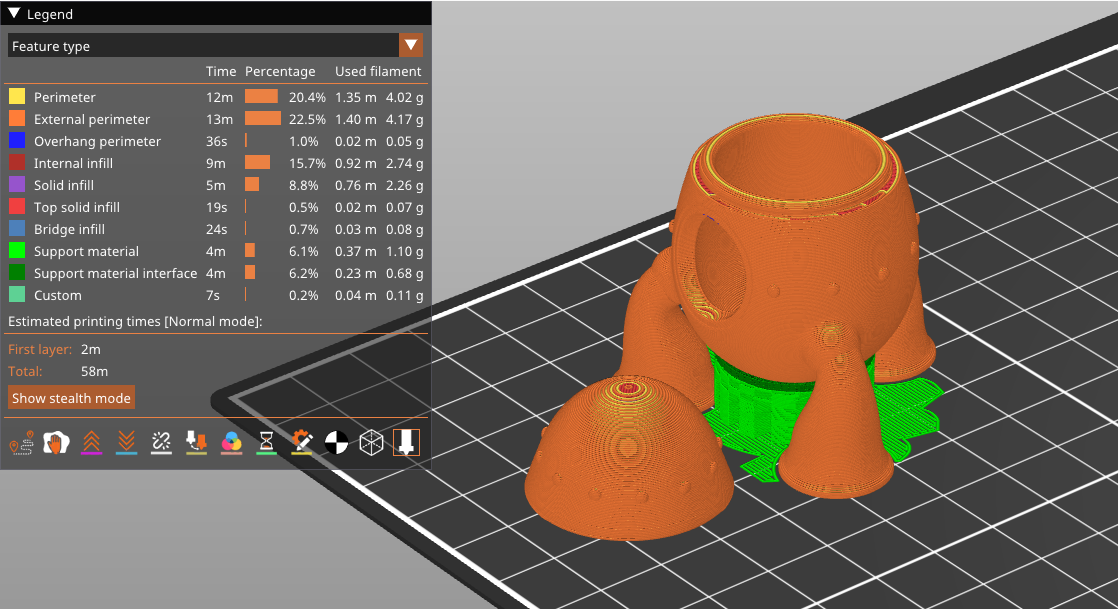Click the Used filament column header
The width and height of the screenshot is (1118, 609).
[x=378, y=71]
